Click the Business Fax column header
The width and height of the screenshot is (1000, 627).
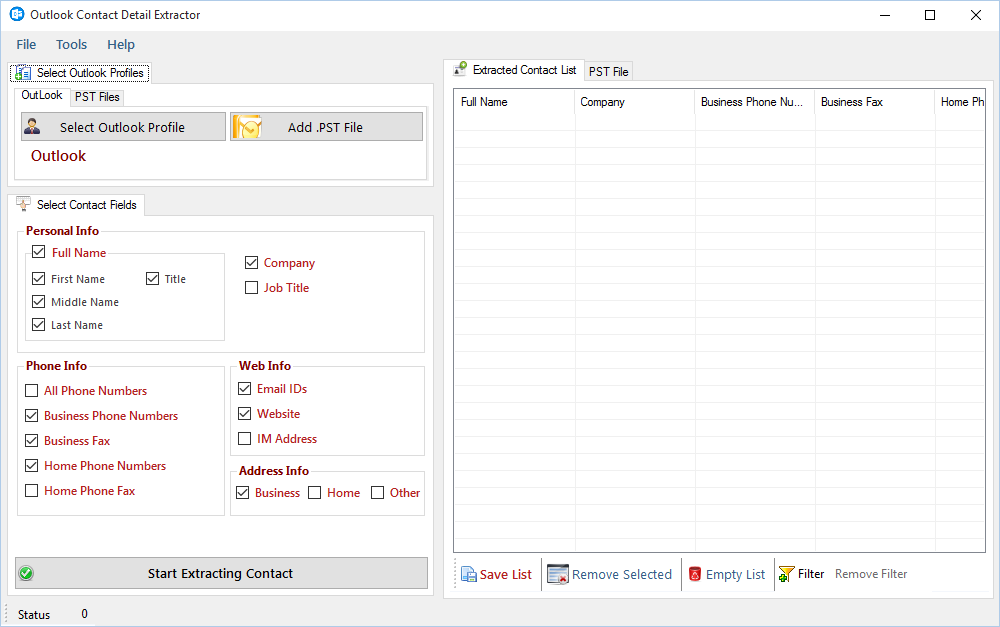pos(874,102)
